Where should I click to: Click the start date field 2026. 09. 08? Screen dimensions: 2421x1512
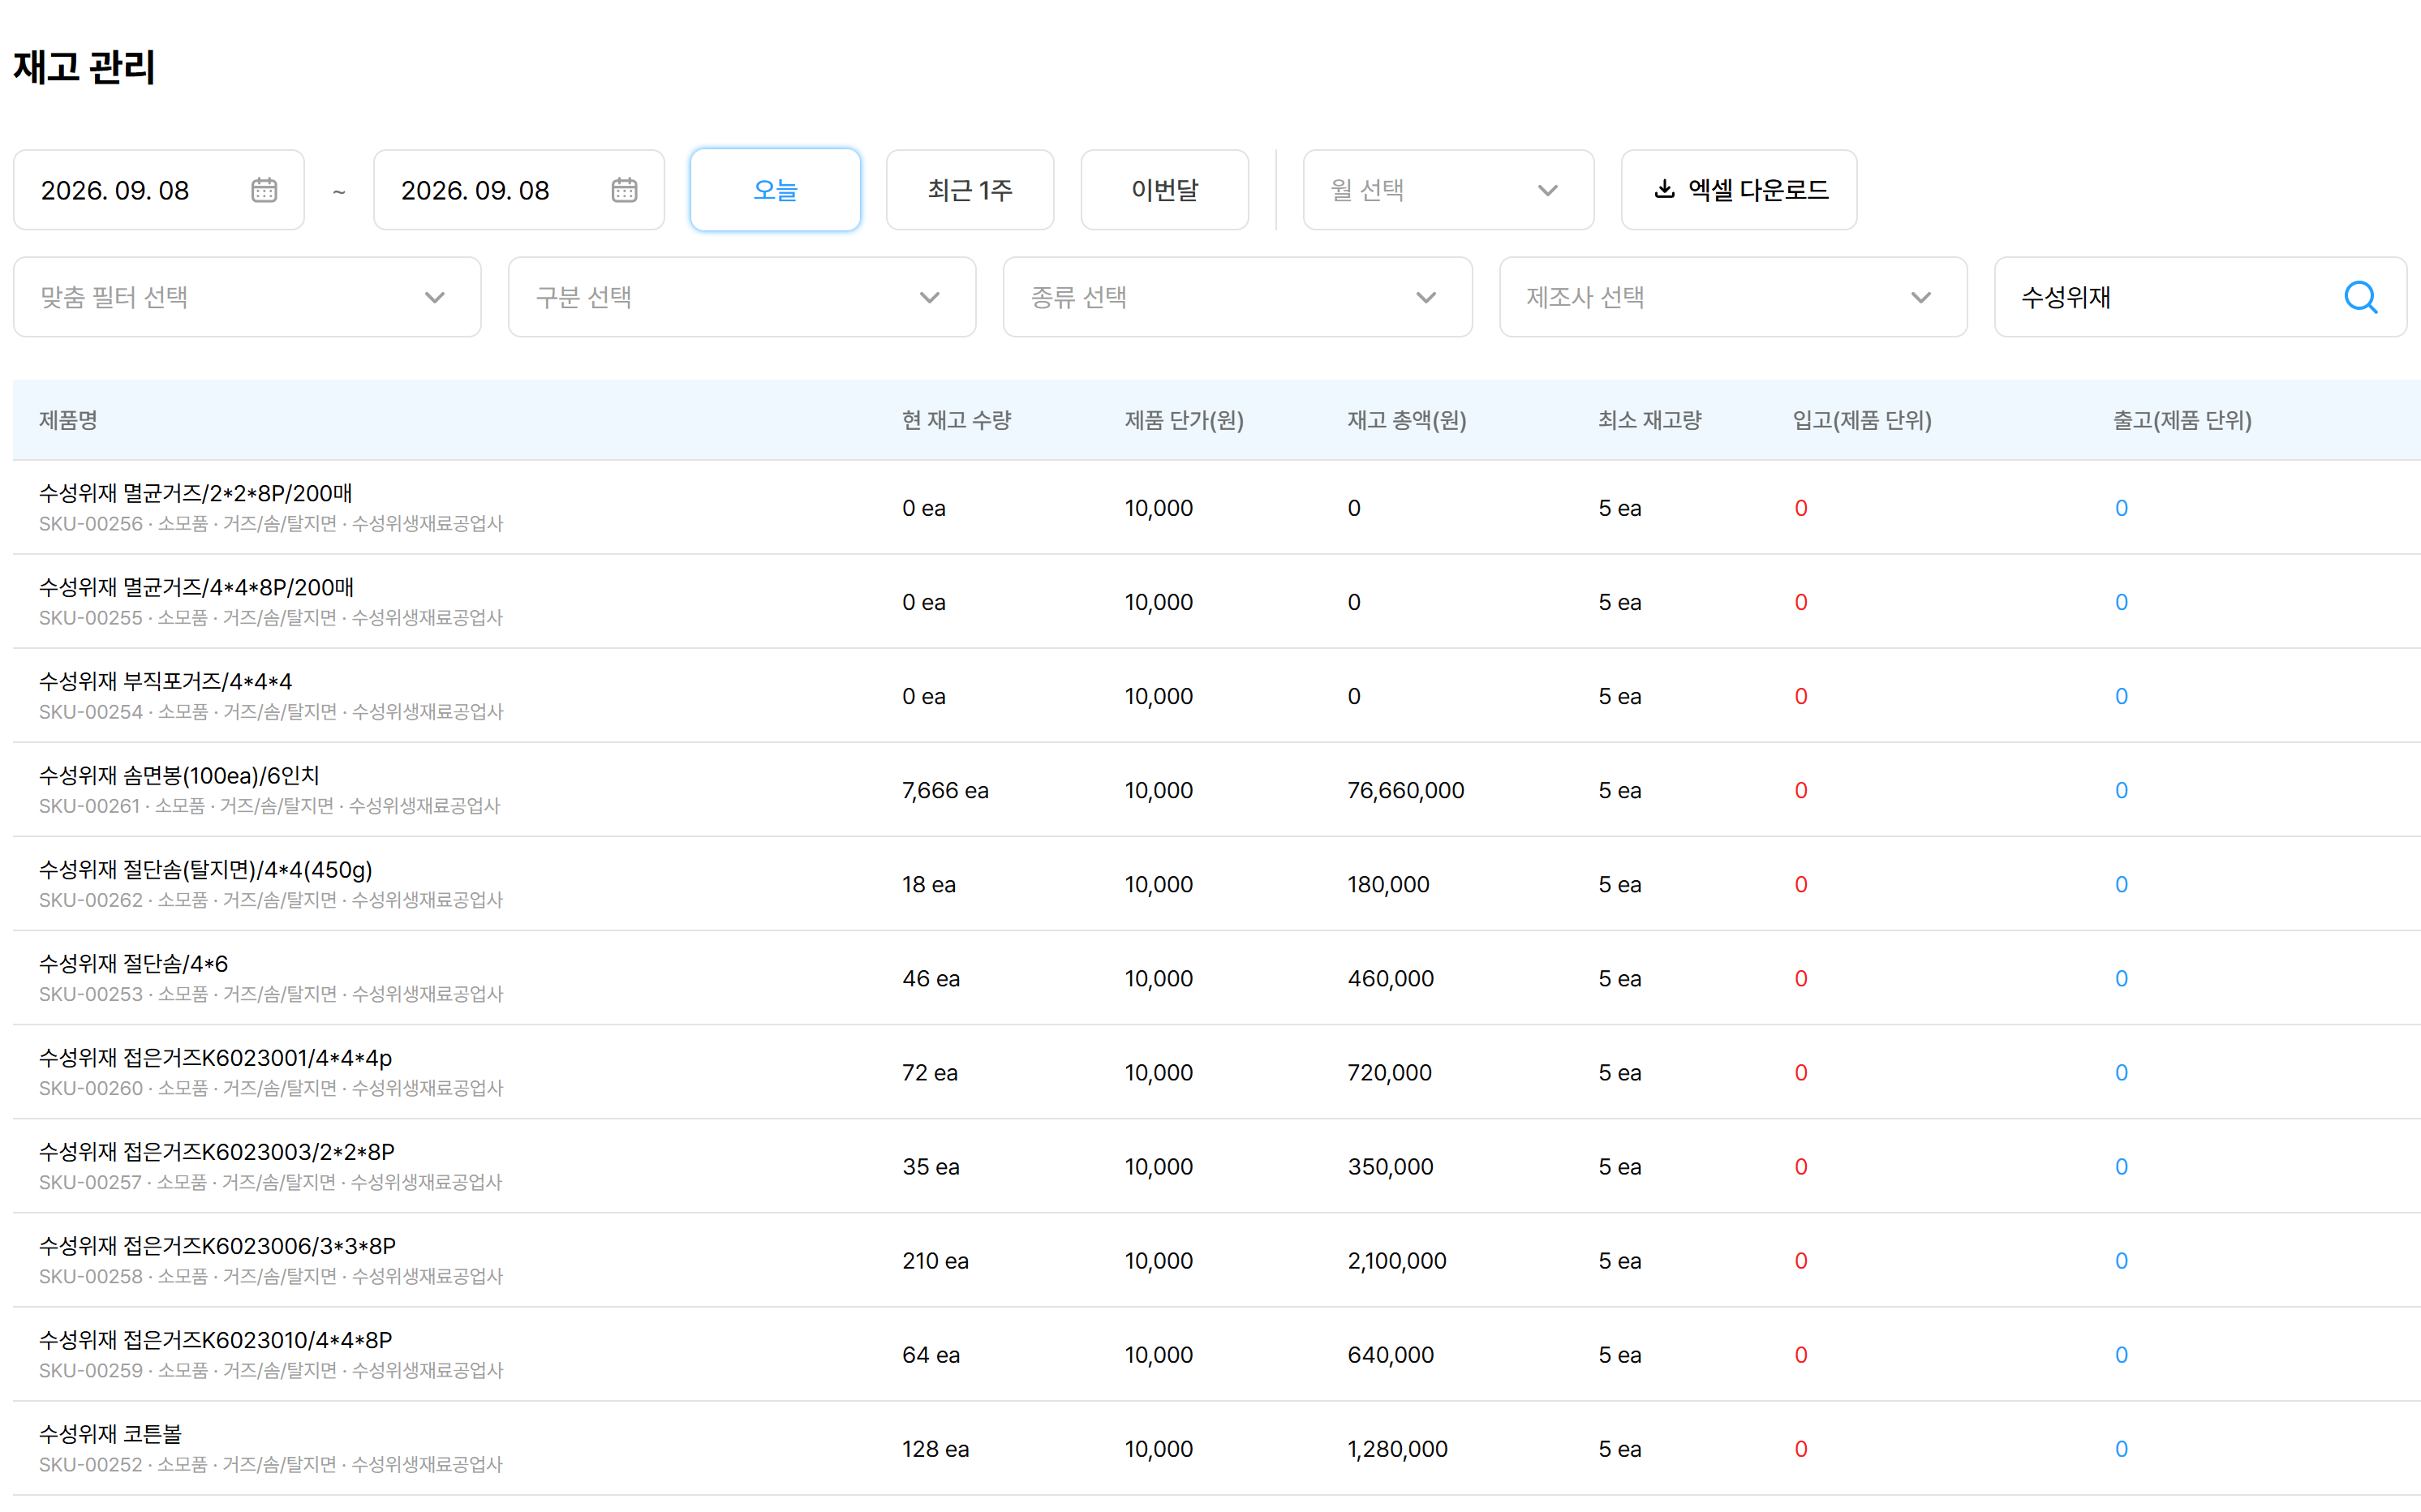coord(159,190)
